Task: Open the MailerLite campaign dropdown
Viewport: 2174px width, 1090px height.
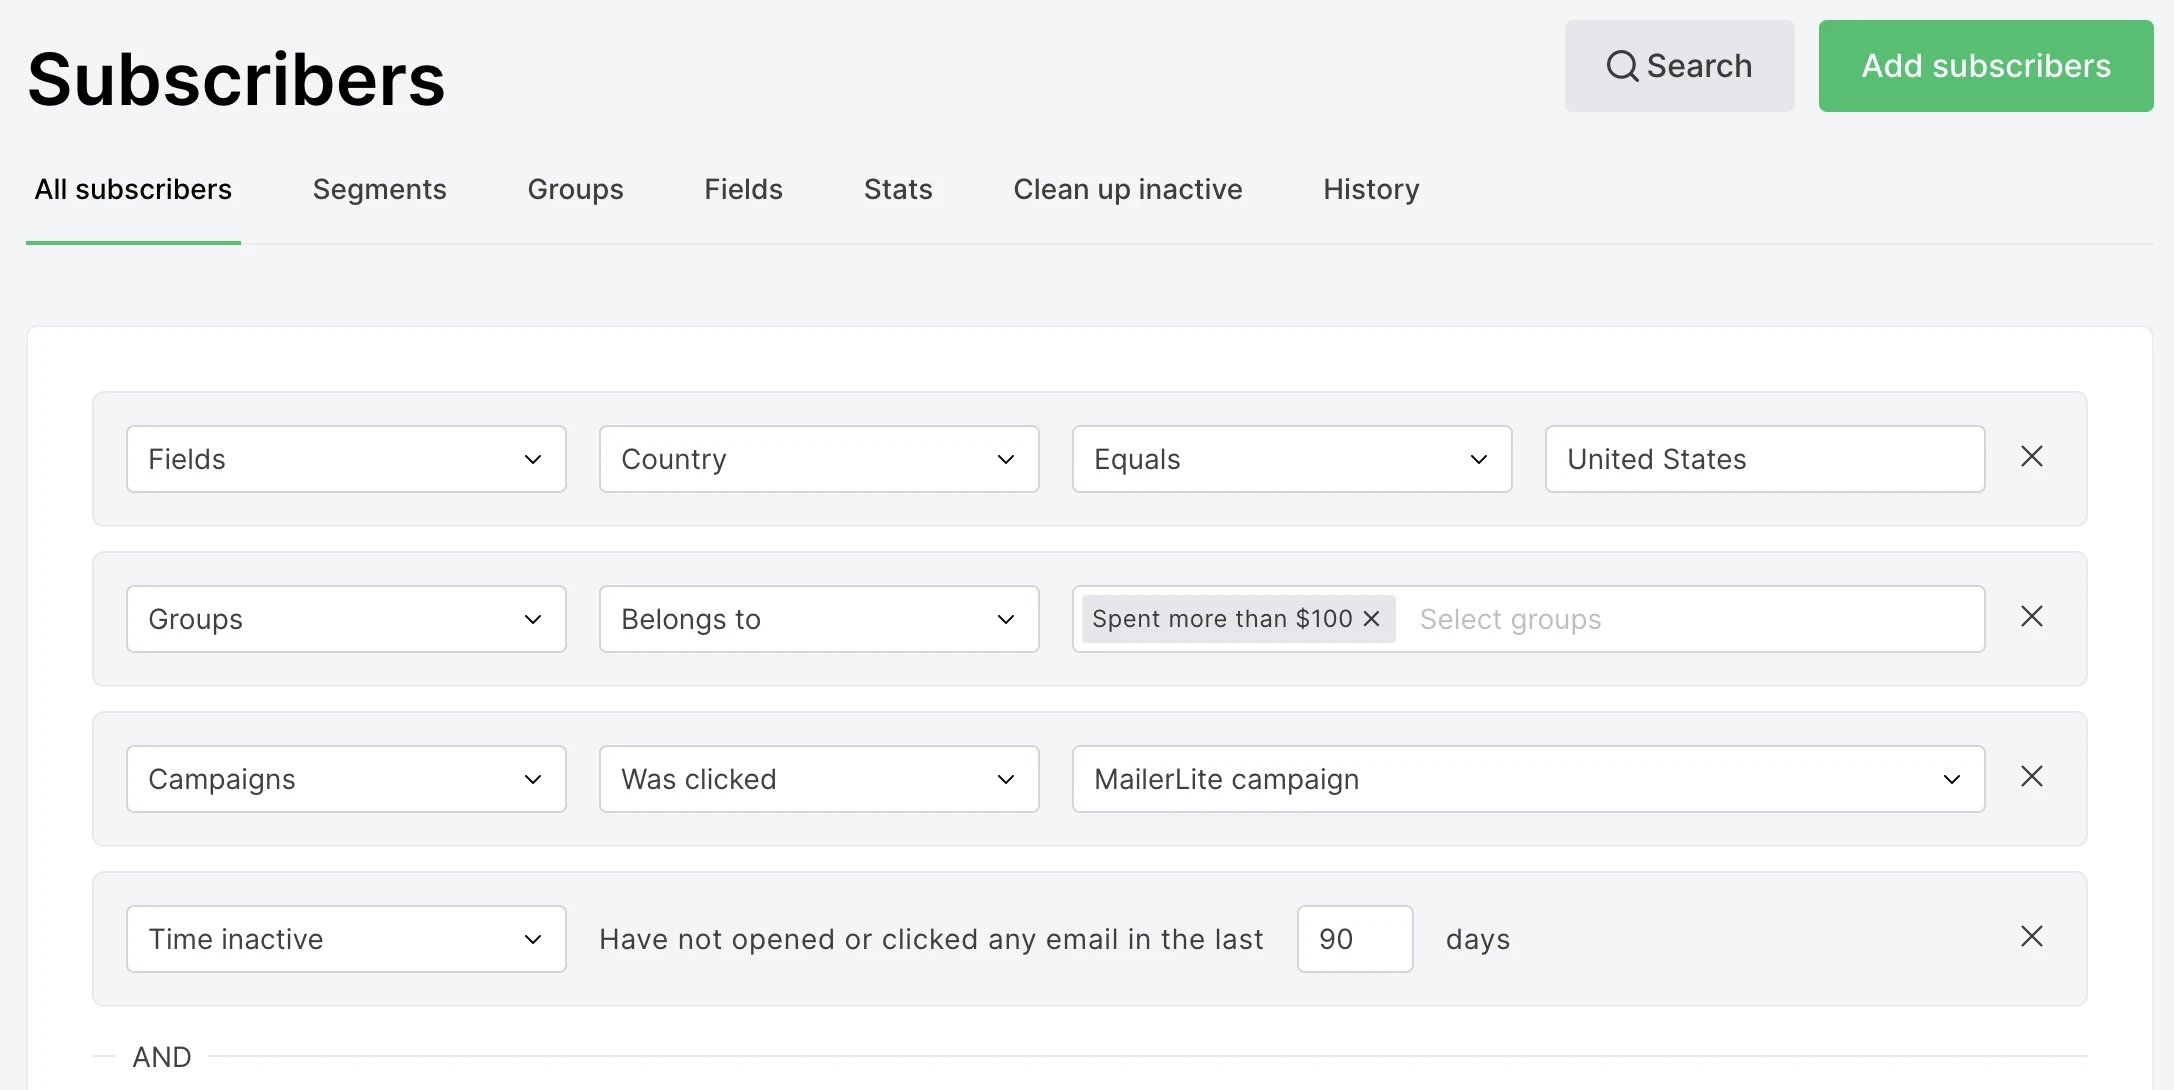Action: pos(1527,779)
